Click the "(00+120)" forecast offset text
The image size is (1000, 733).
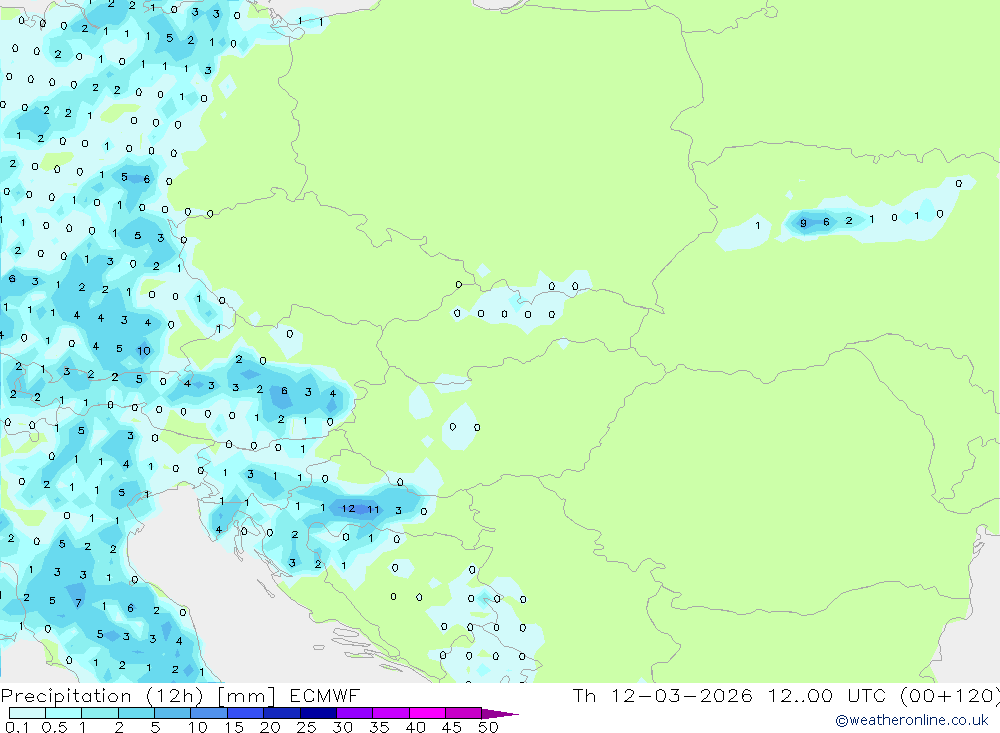(949, 695)
